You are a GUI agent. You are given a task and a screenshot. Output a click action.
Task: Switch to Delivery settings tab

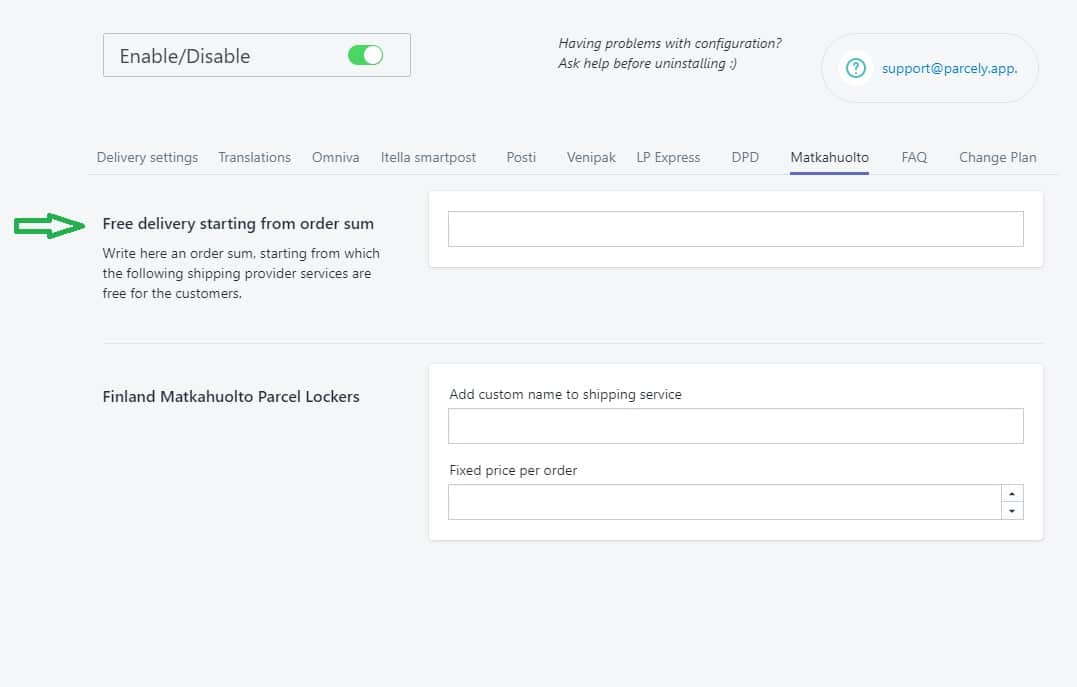(x=147, y=157)
